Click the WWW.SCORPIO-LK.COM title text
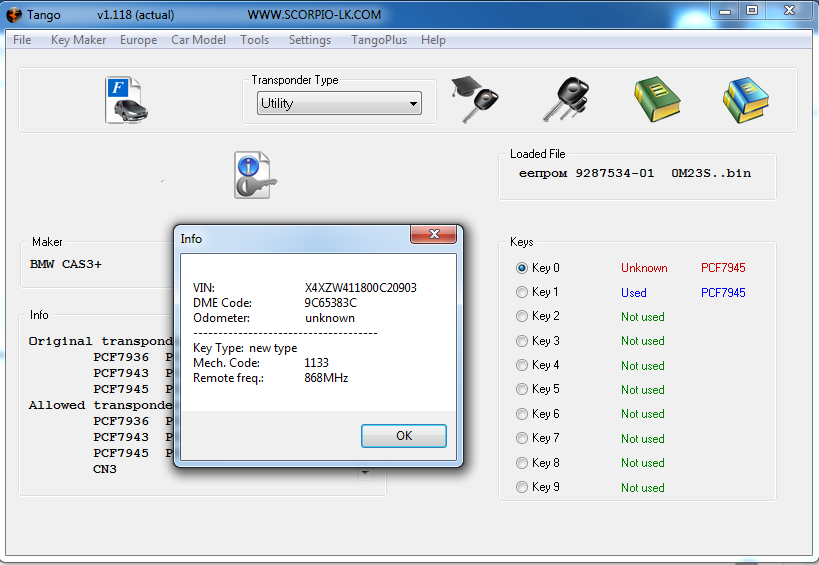Image resolution: width=819 pixels, height=565 pixels. coord(314,15)
